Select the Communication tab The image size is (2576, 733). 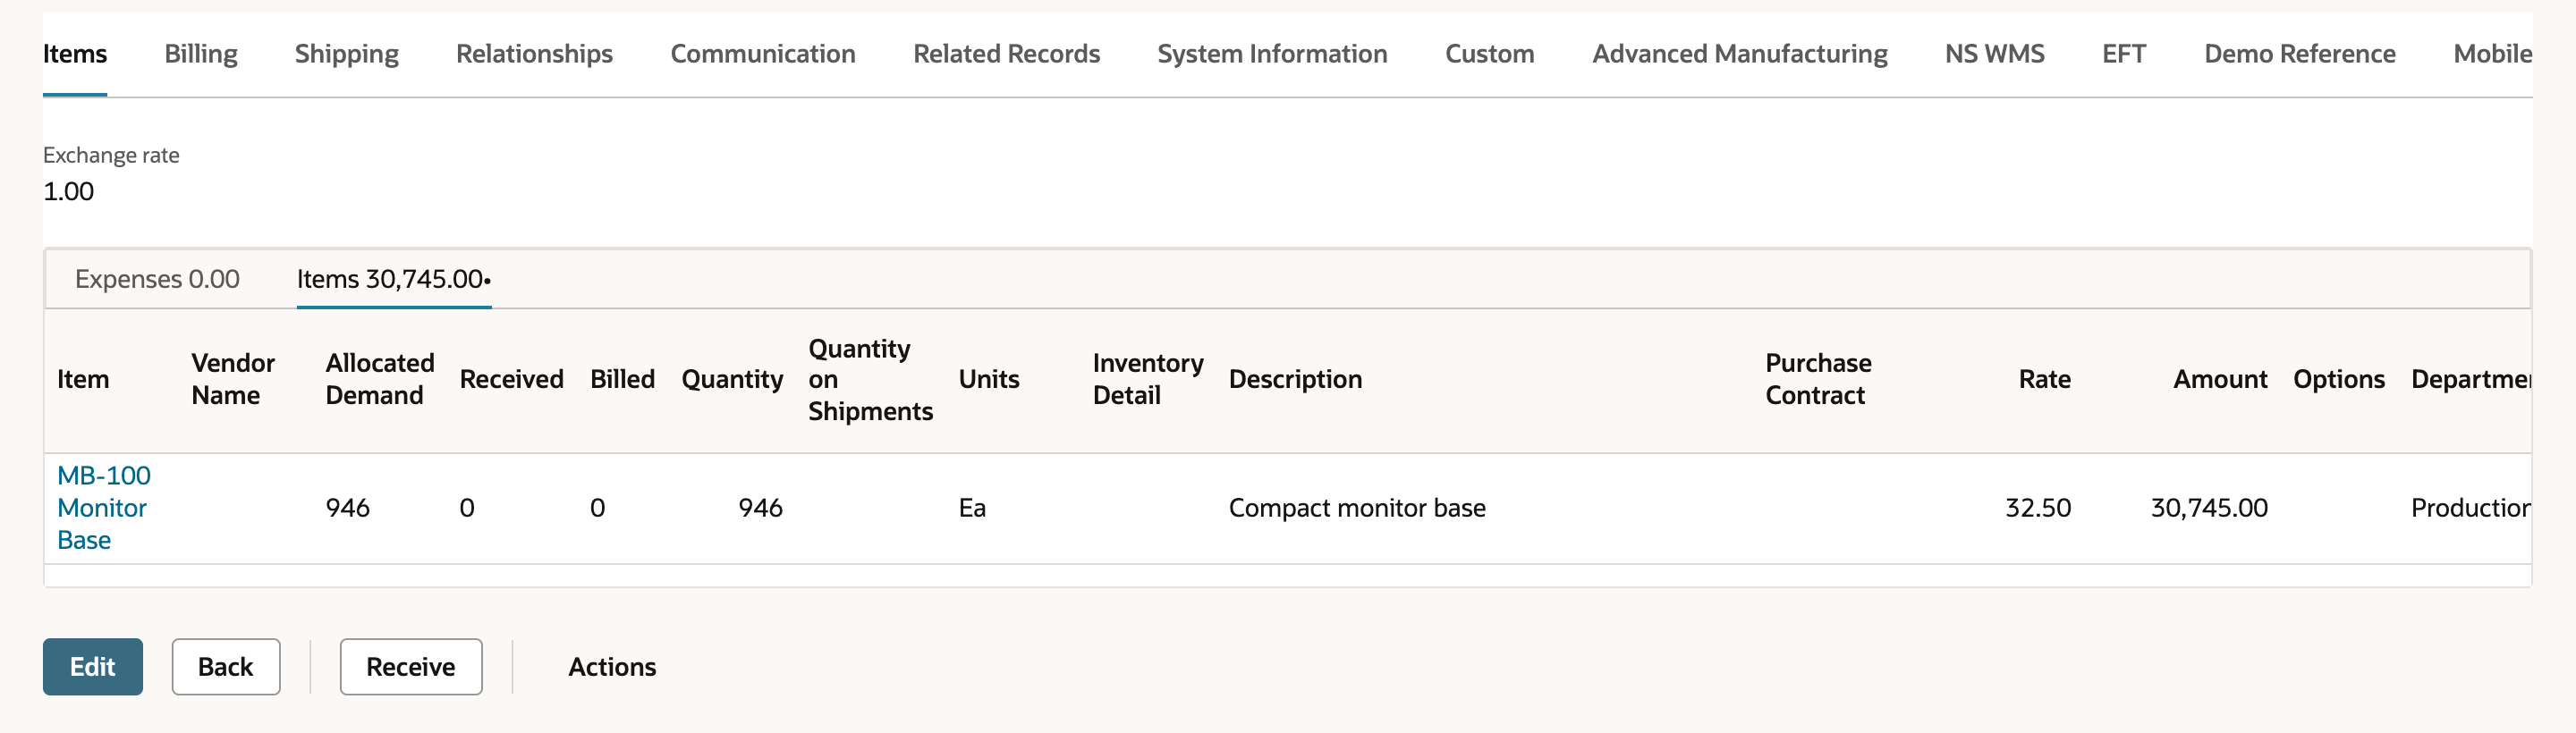(763, 54)
